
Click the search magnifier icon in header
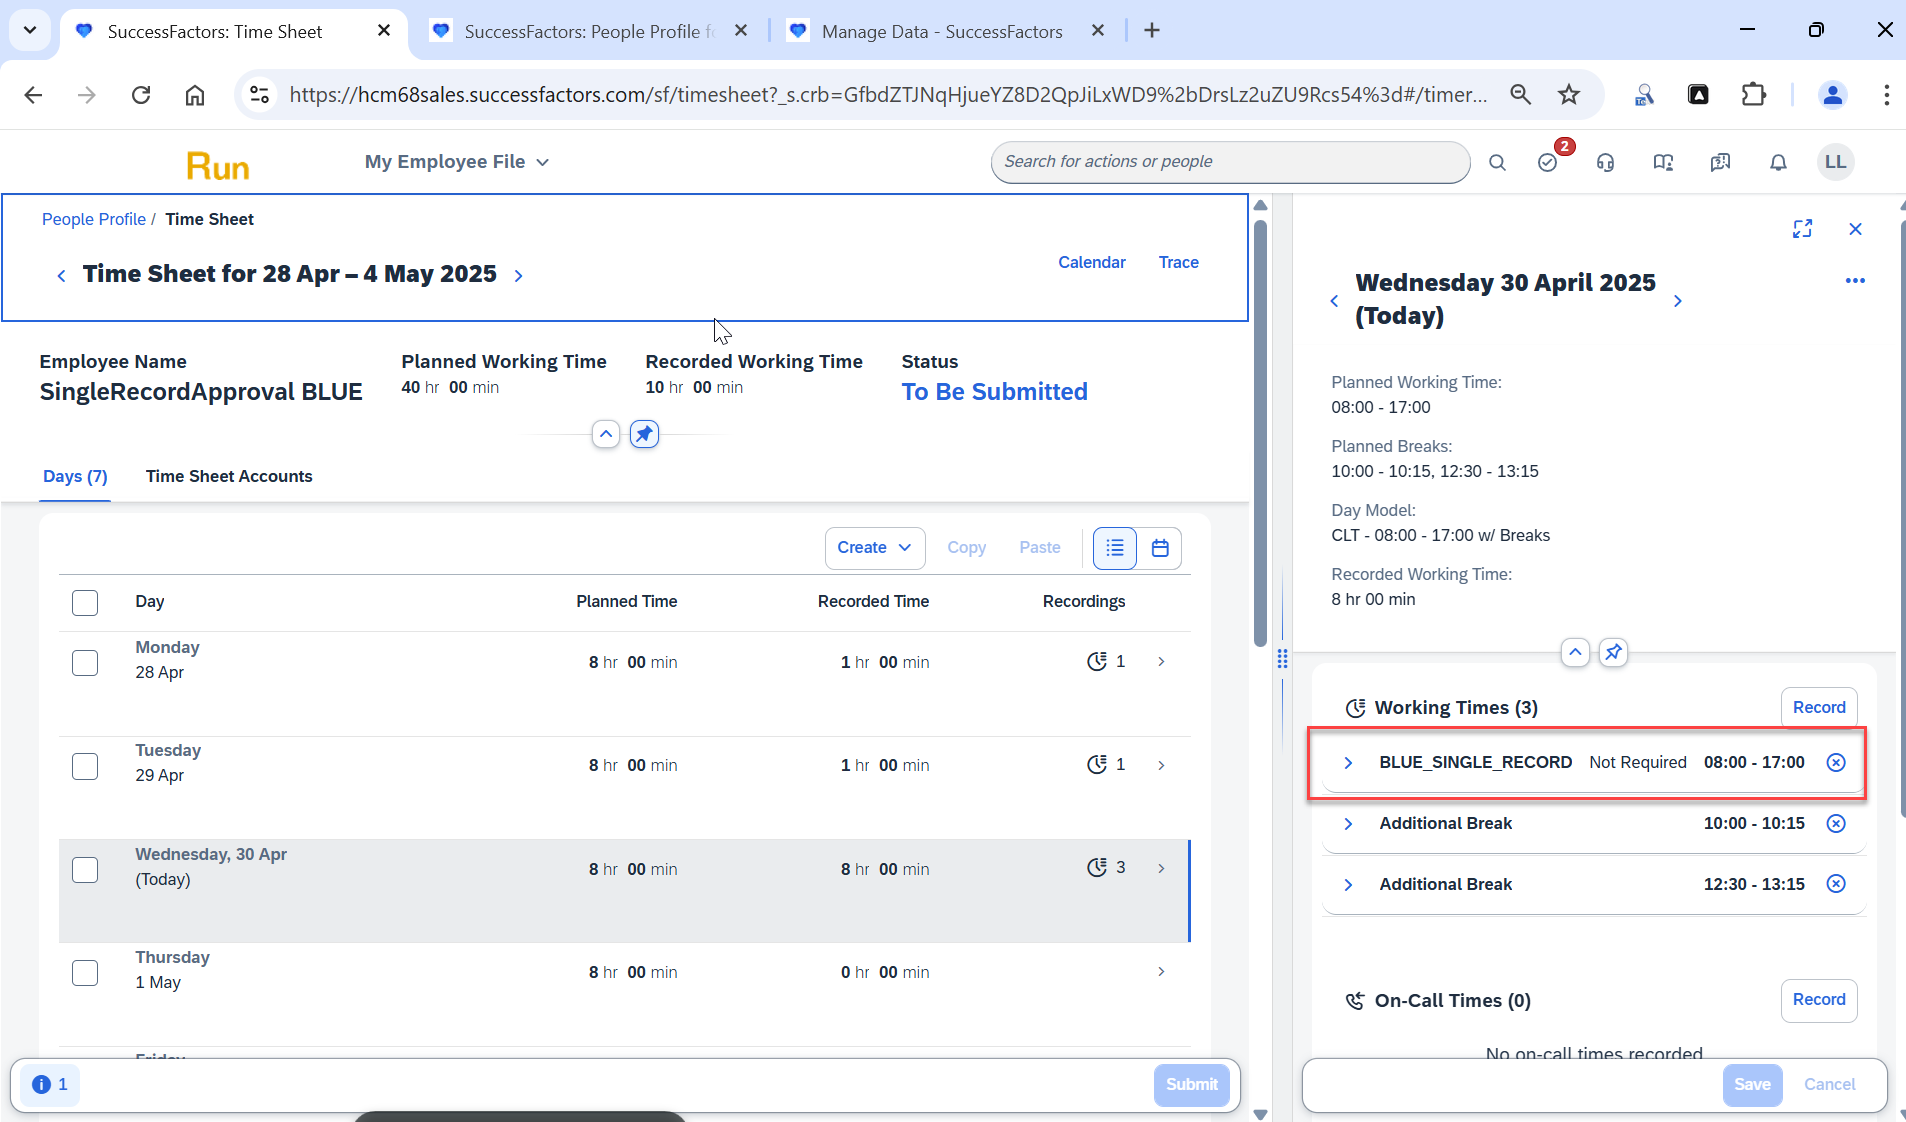coord(1497,163)
